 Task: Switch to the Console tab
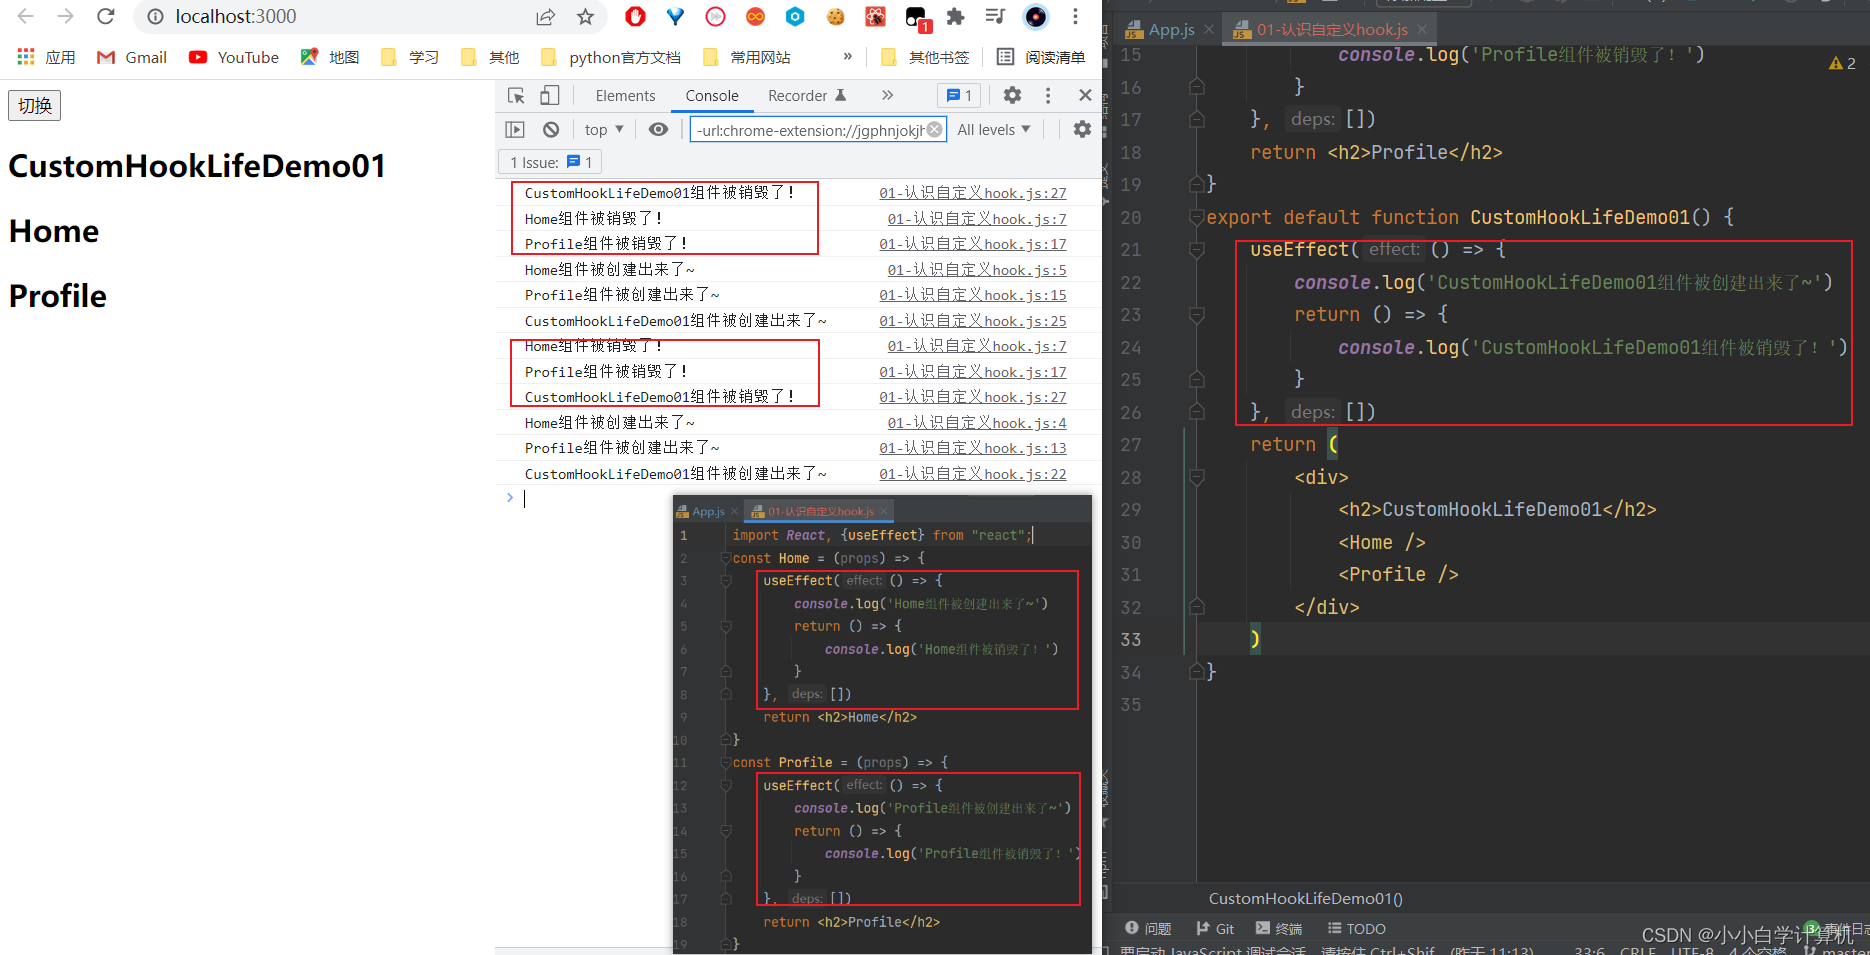tap(712, 95)
